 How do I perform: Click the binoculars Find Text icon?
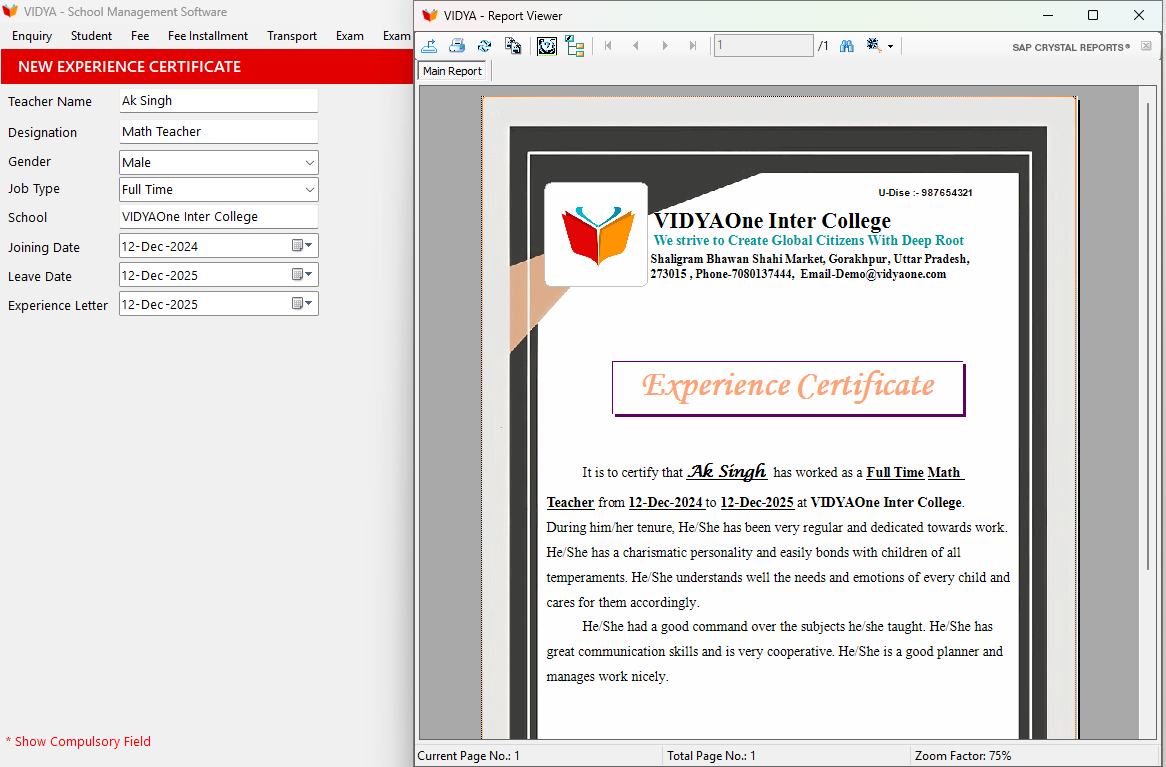pos(846,46)
